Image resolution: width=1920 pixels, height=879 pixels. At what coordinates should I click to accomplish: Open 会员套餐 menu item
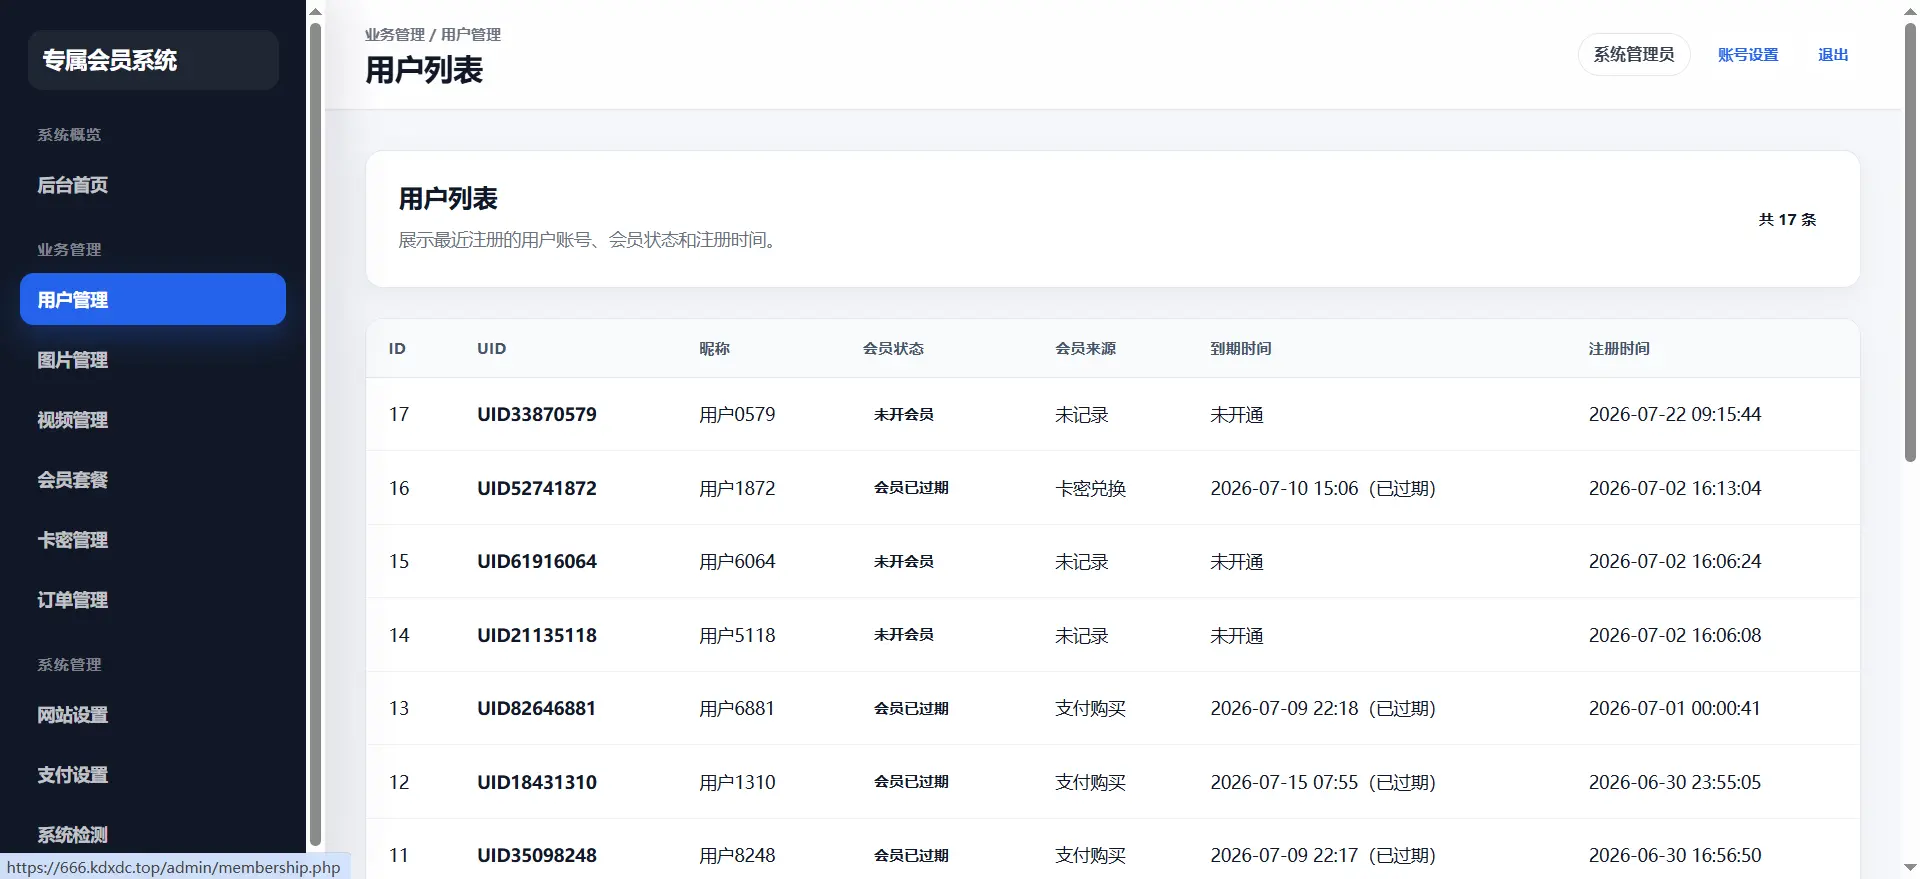(153, 480)
